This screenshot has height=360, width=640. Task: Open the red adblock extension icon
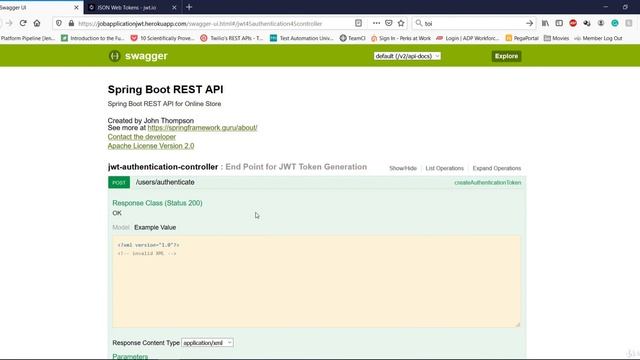(x=573, y=23)
